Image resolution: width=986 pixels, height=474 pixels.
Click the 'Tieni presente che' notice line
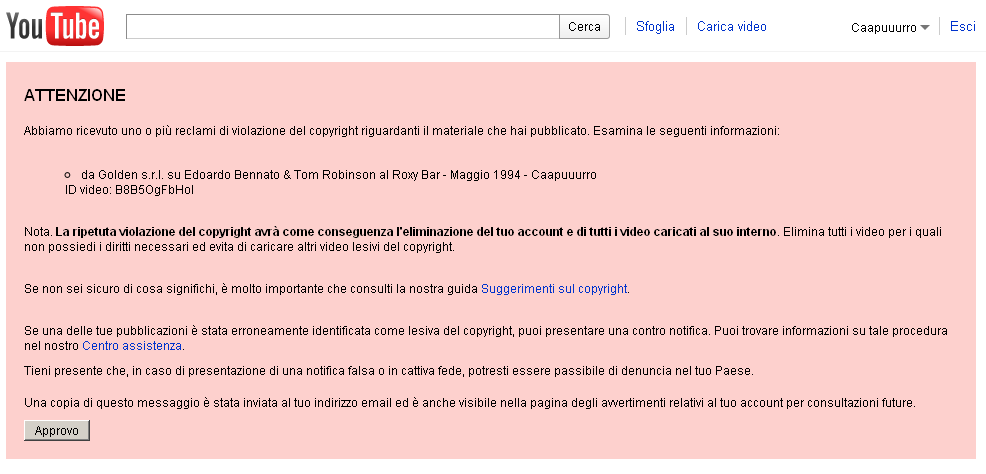(x=389, y=371)
